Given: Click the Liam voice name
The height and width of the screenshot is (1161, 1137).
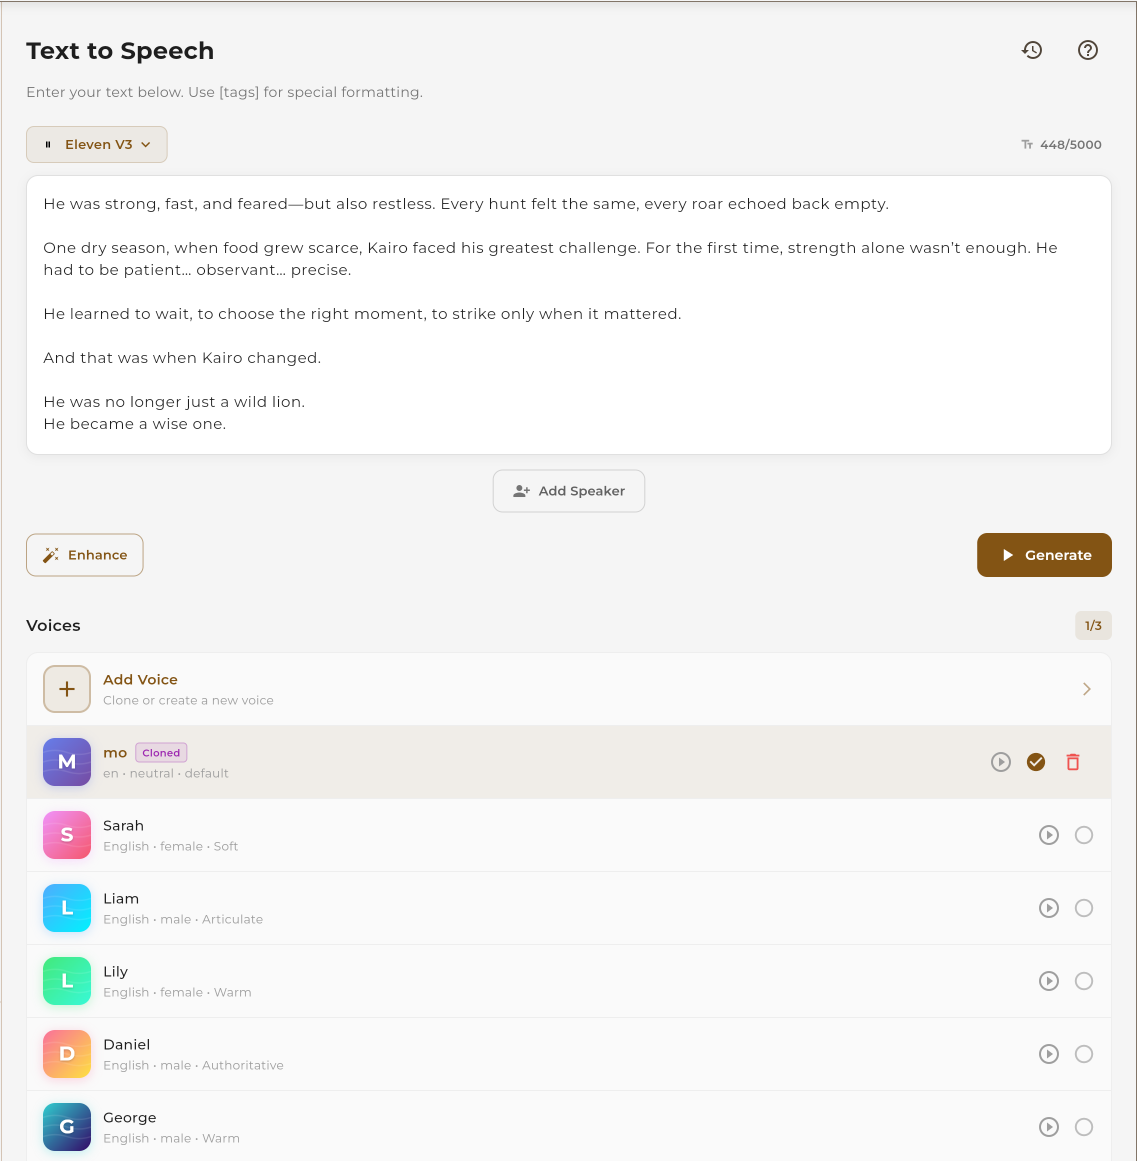Looking at the screenshot, I should (x=121, y=898).
